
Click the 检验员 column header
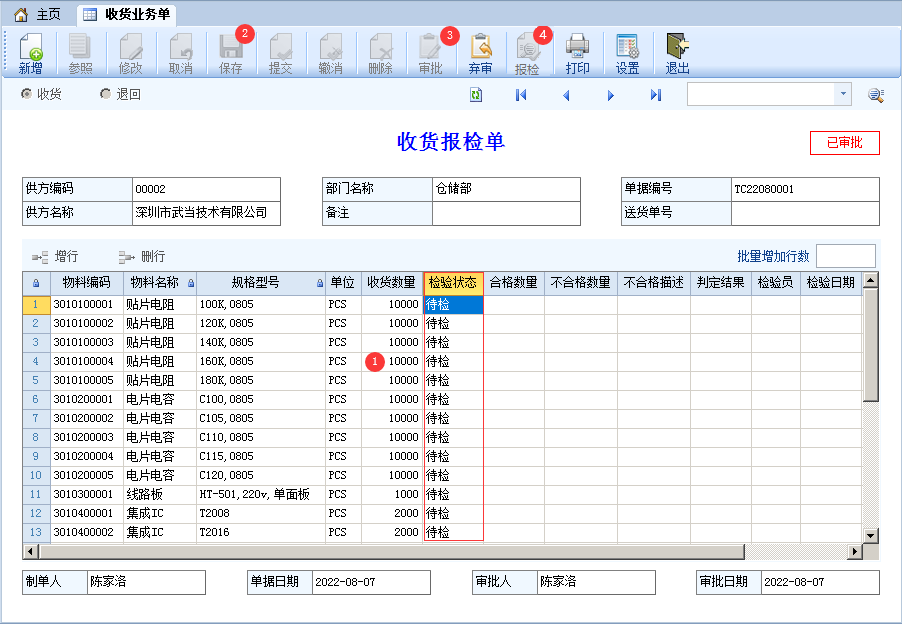tap(775, 283)
